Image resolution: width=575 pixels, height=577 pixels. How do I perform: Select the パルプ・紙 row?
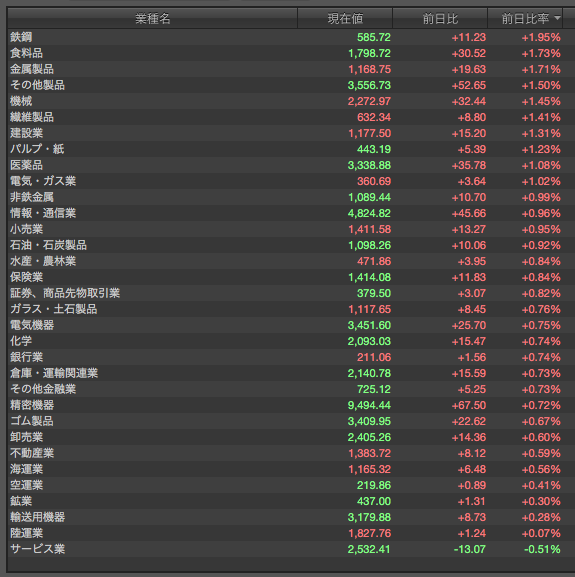(x=291, y=149)
